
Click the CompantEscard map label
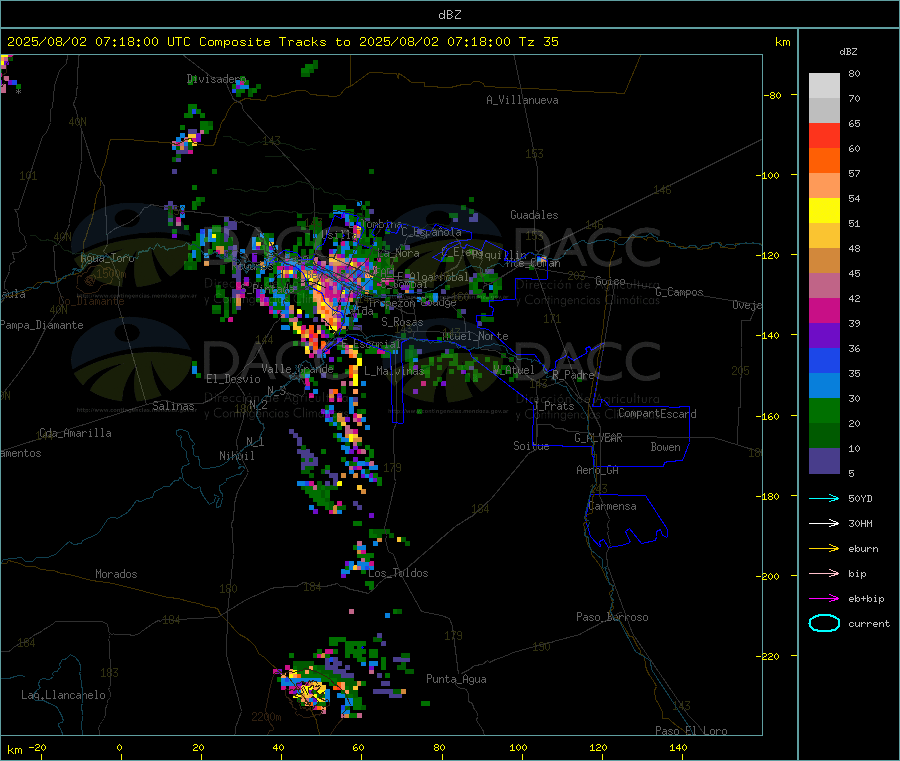click(657, 413)
